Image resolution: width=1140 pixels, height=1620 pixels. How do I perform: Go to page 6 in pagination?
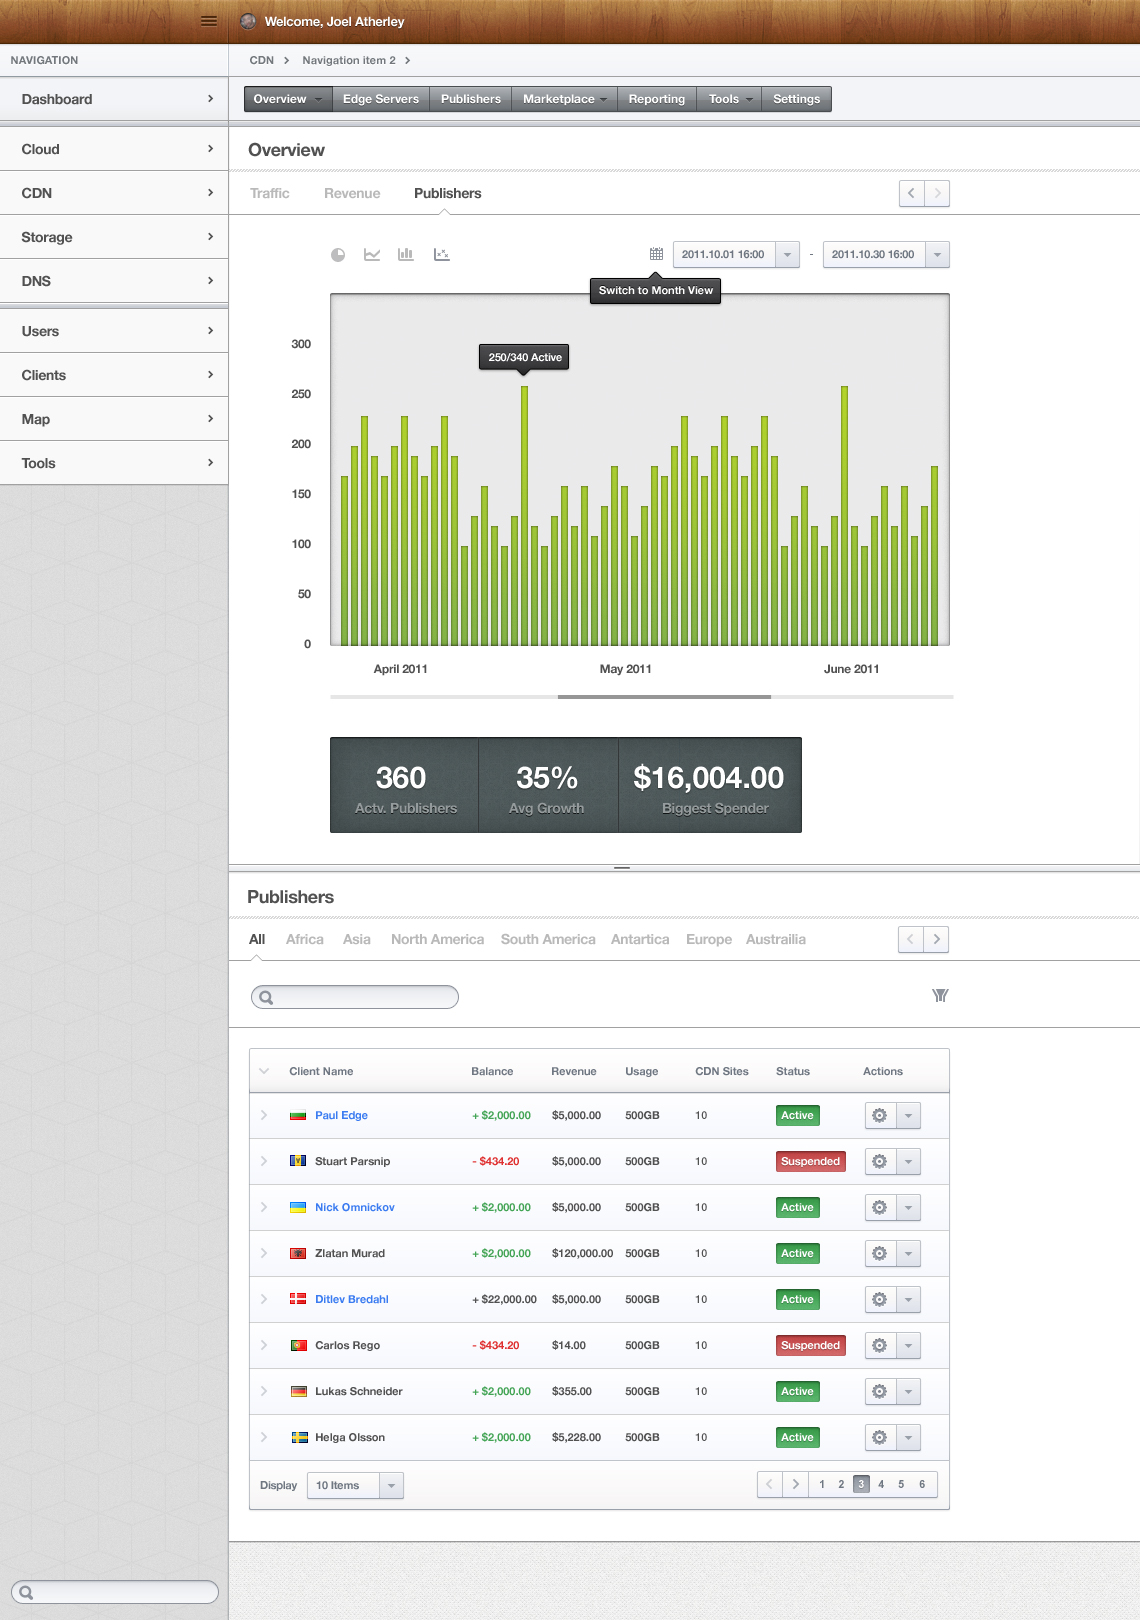click(x=922, y=1484)
